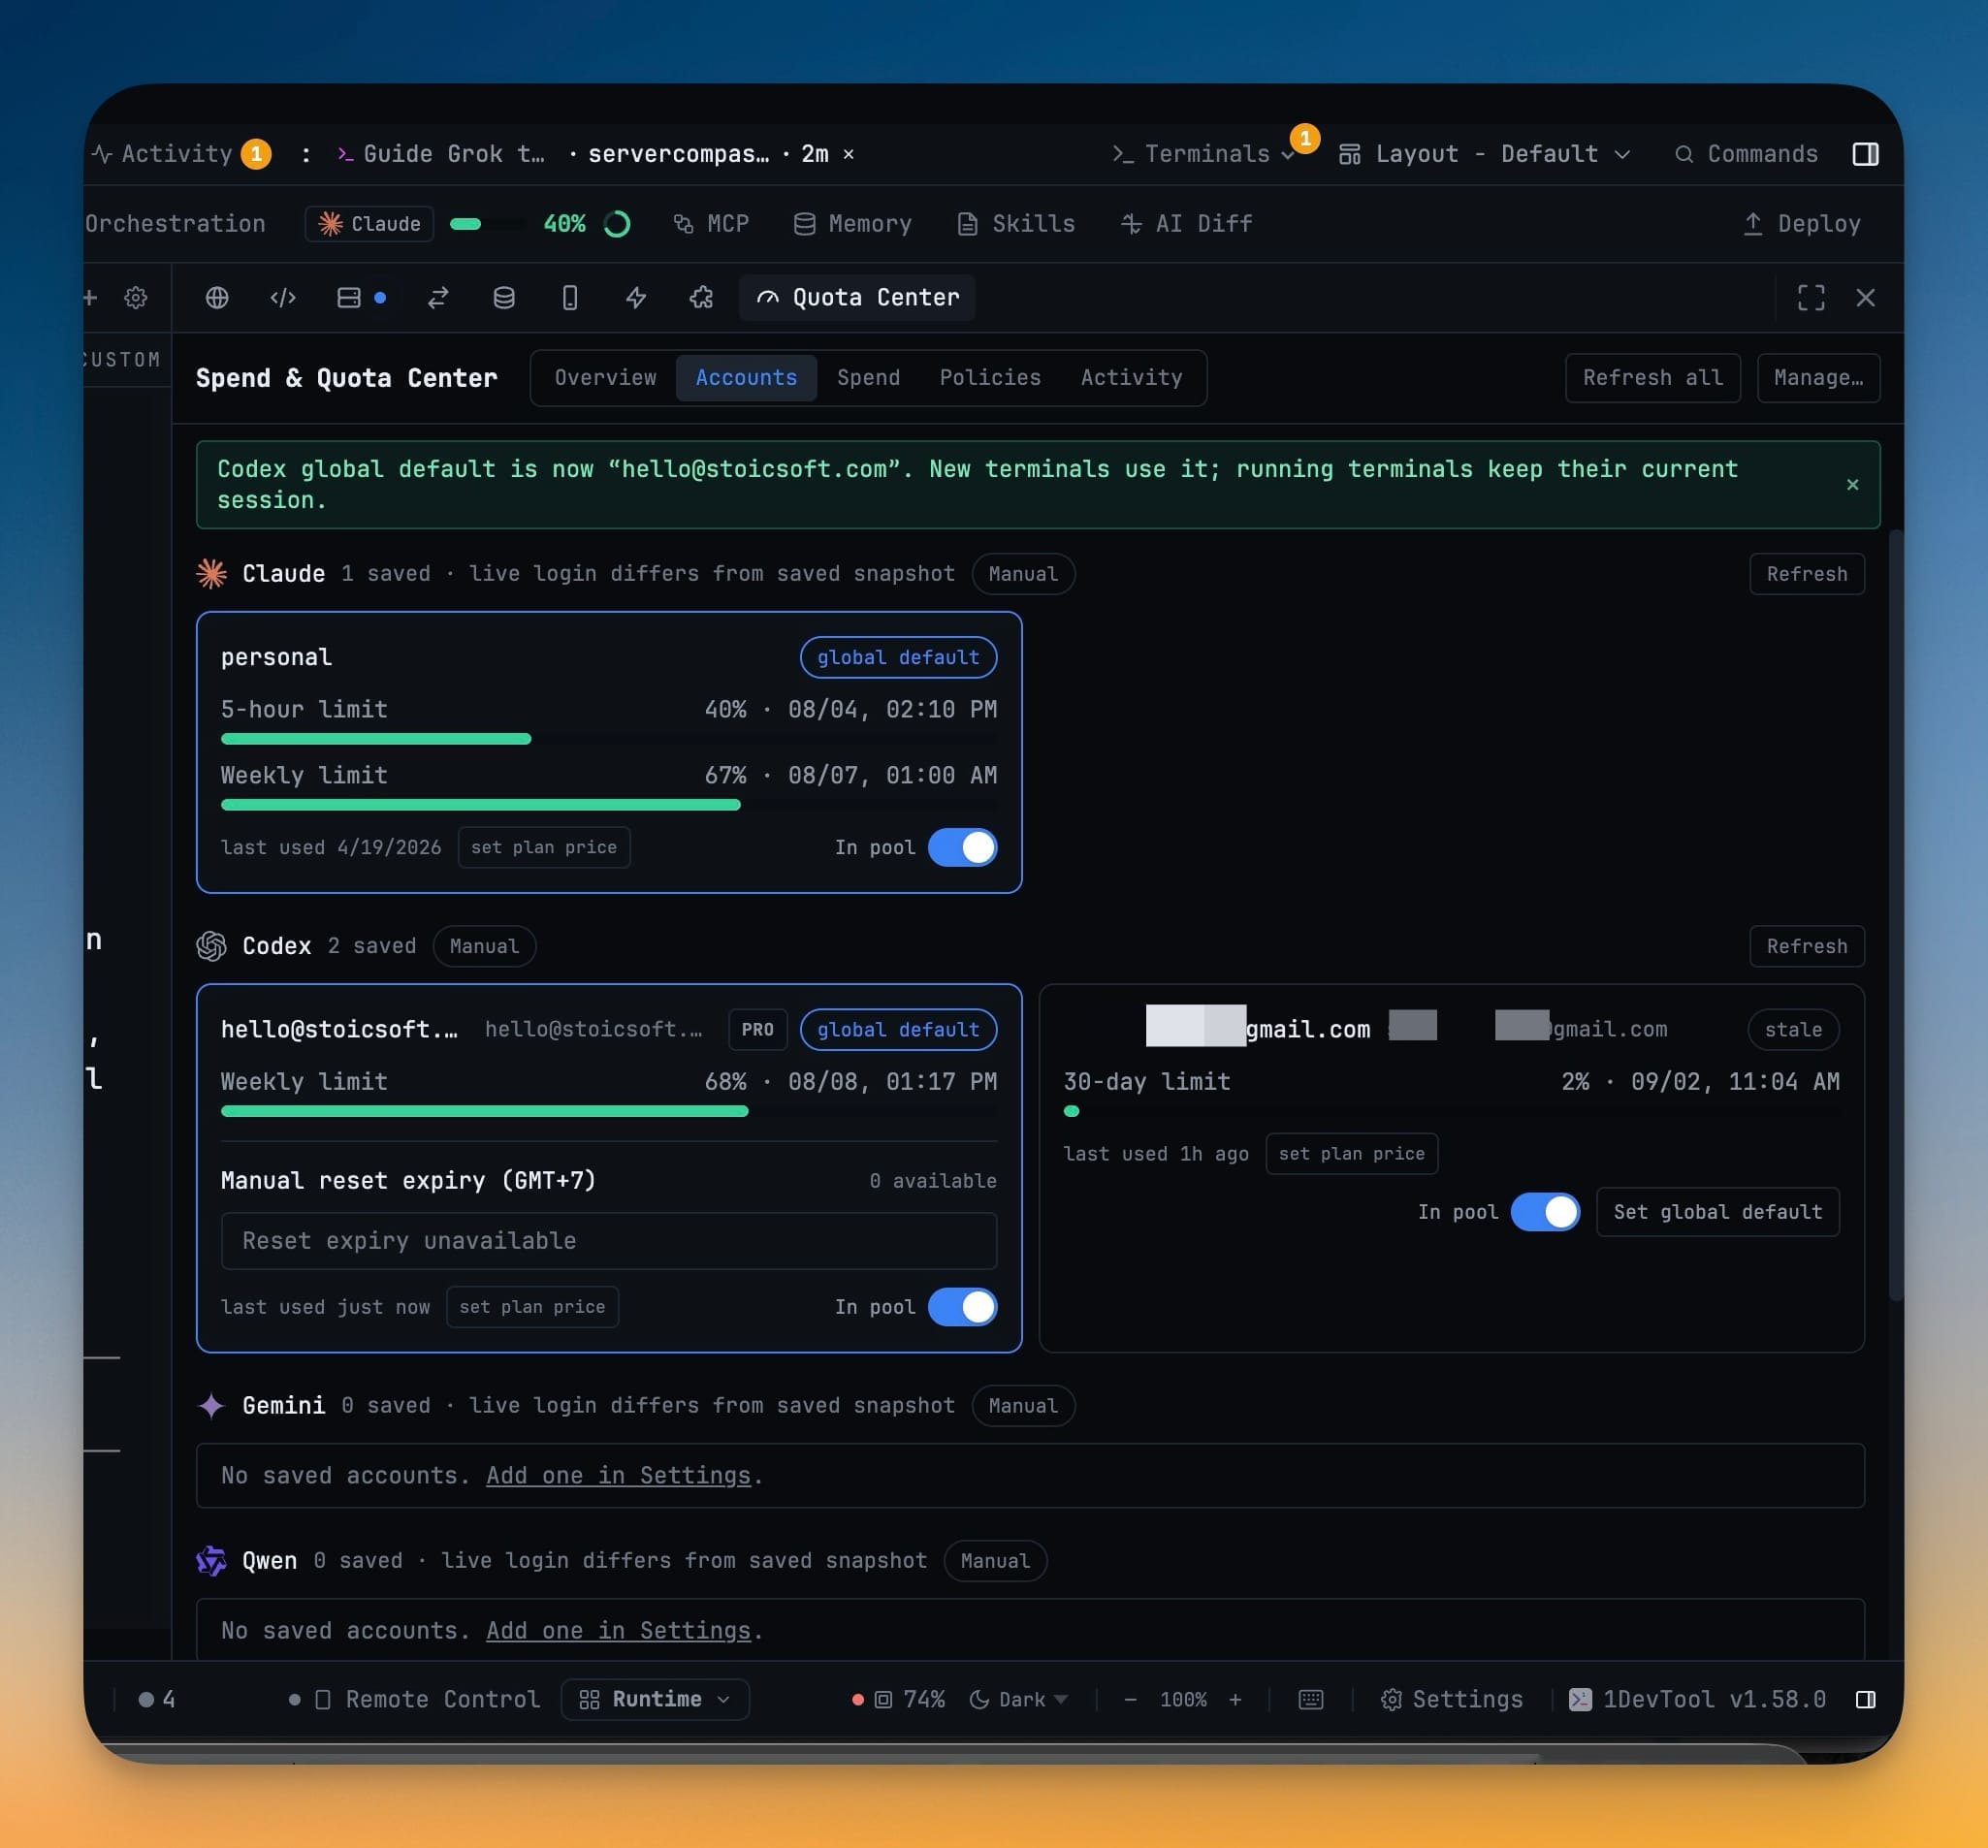The height and width of the screenshot is (1848, 1988).
Task: Click the plus icon beside the gear
Action: tap(90, 298)
